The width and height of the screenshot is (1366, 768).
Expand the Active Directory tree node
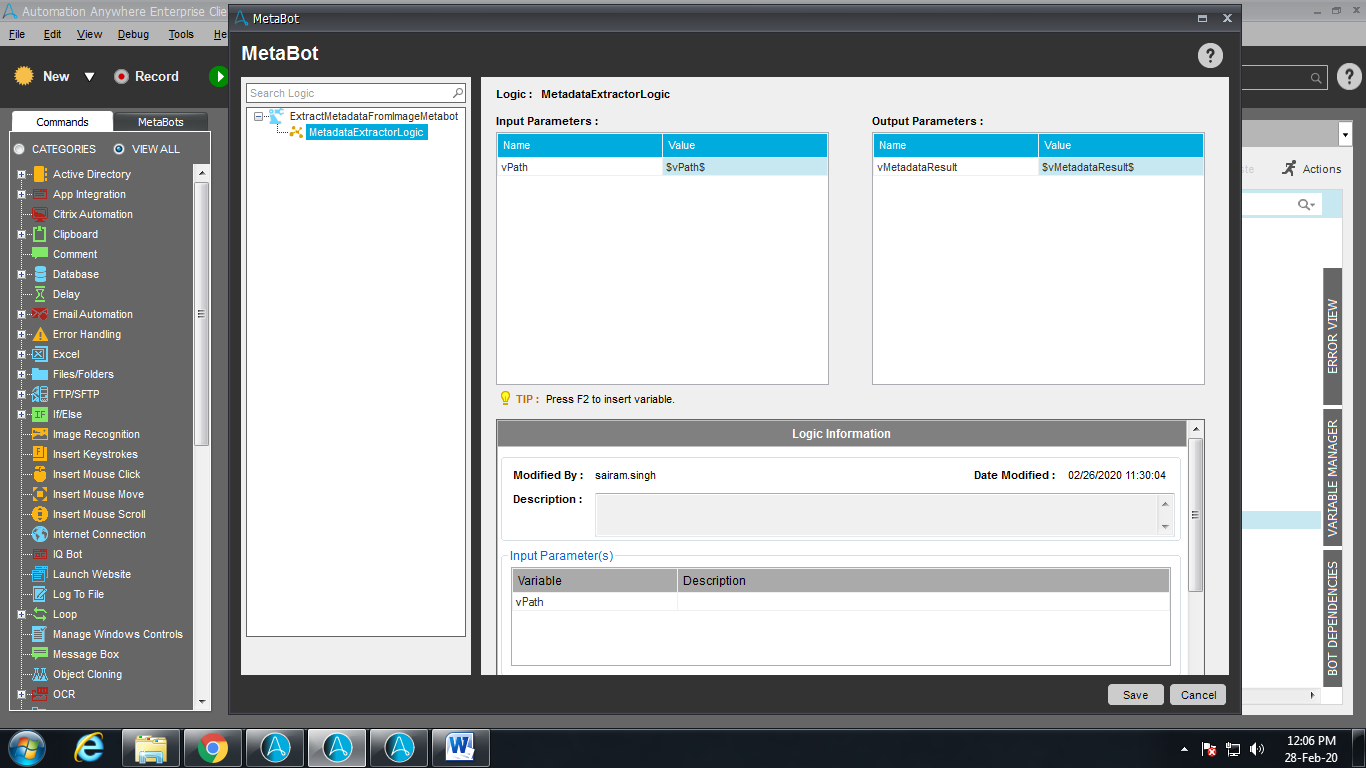pyautogui.click(x=21, y=174)
